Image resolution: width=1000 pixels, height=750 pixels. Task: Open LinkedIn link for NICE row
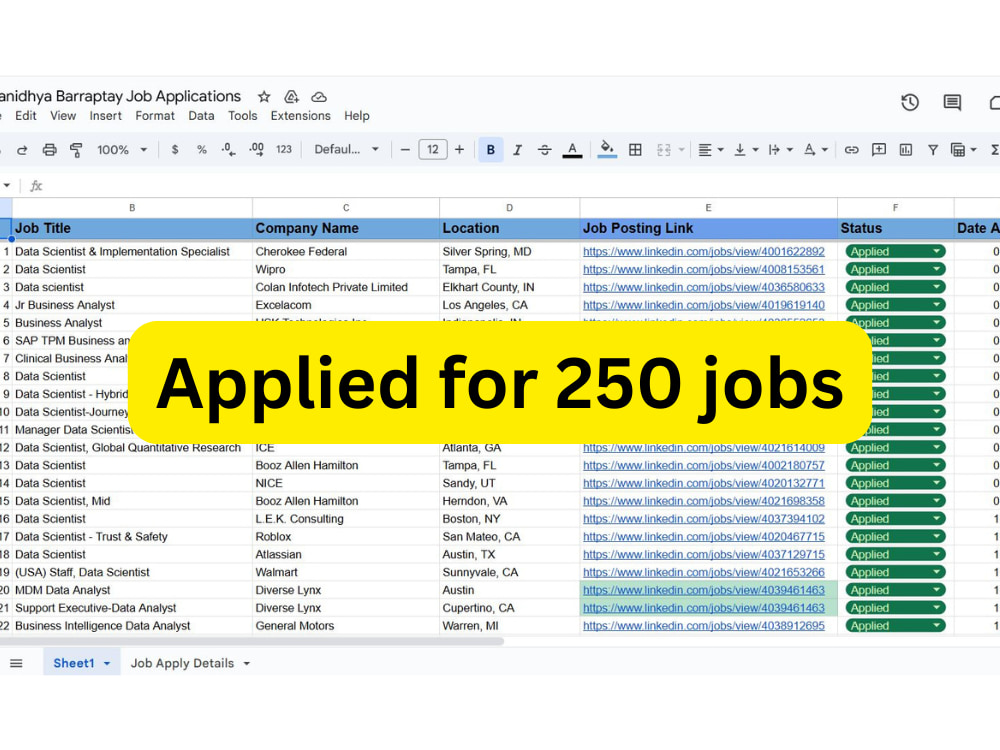pos(703,483)
